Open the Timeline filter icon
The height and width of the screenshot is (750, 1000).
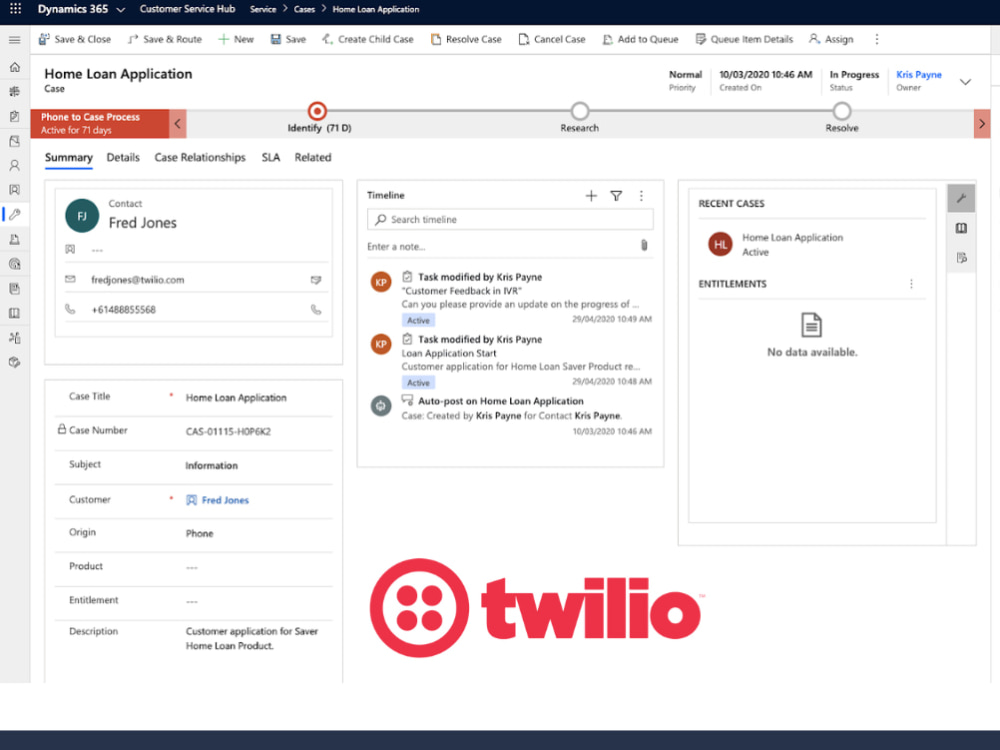click(x=616, y=196)
